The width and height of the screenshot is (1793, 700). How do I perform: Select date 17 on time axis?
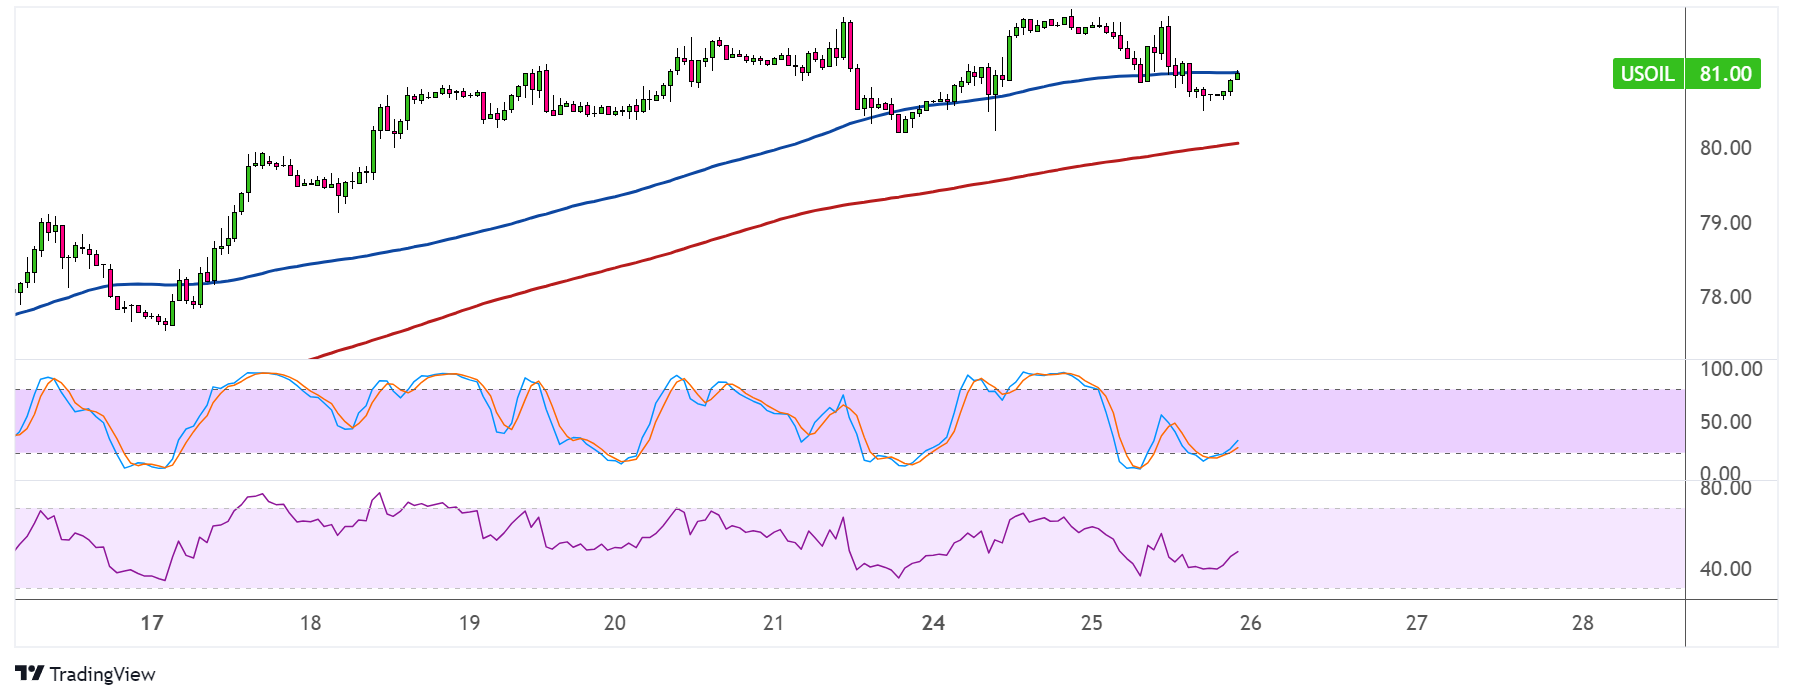coord(151,623)
